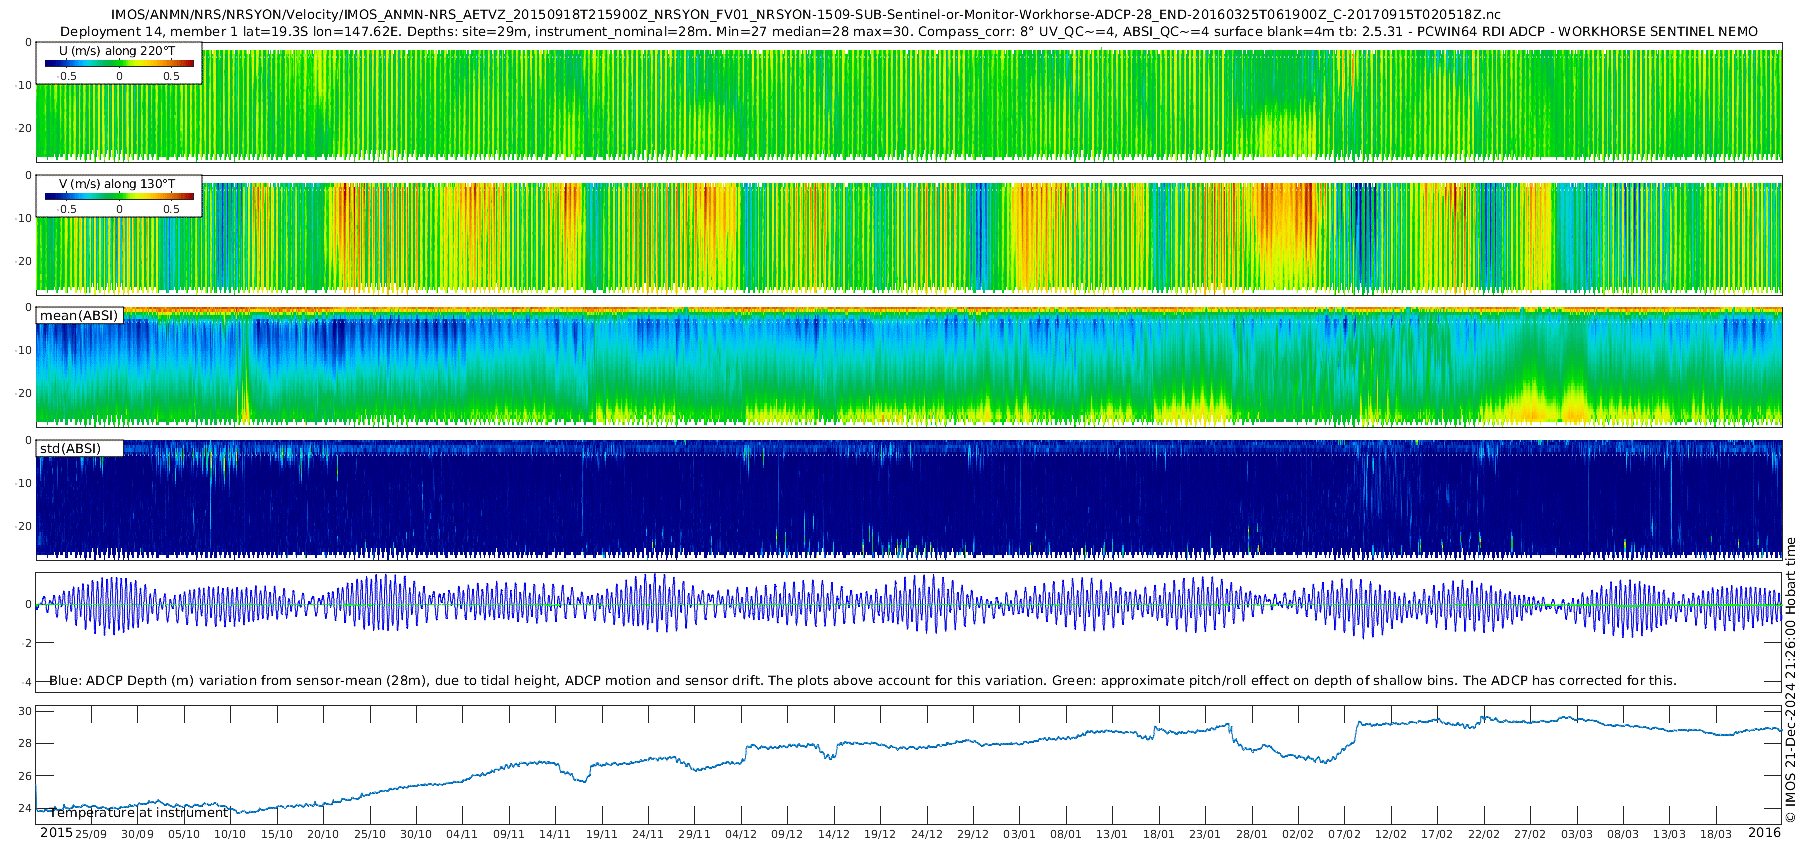Click the '03/03' date tick label

1577,834
